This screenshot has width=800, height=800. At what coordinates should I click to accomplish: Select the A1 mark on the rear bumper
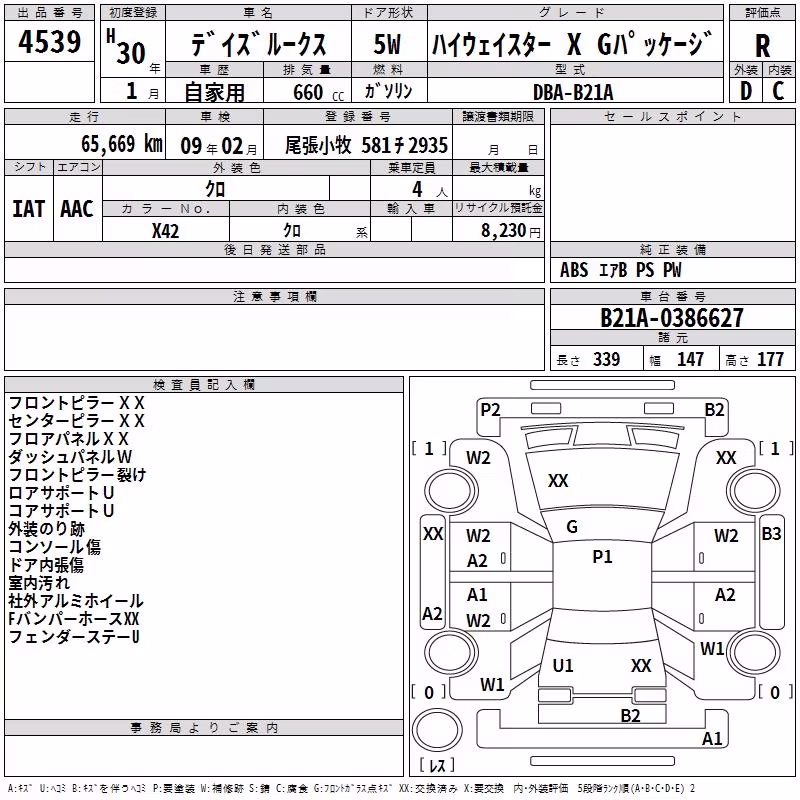[712, 738]
